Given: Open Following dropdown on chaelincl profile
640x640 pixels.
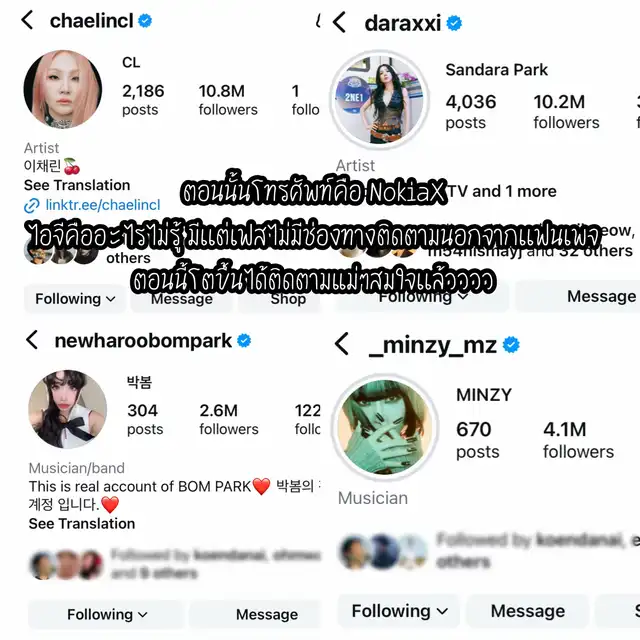Looking at the screenshot, I should [75, 299].
